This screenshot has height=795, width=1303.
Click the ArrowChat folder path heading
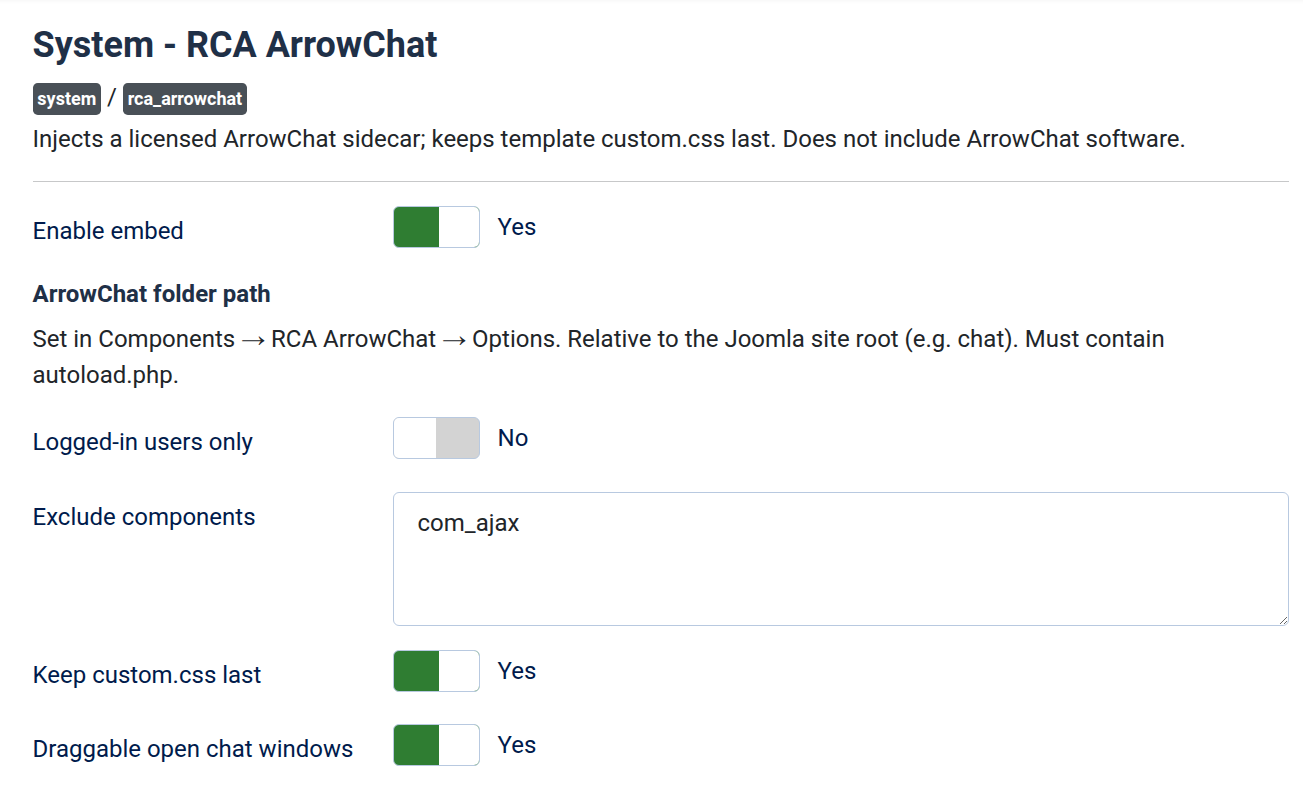point(152,294)
